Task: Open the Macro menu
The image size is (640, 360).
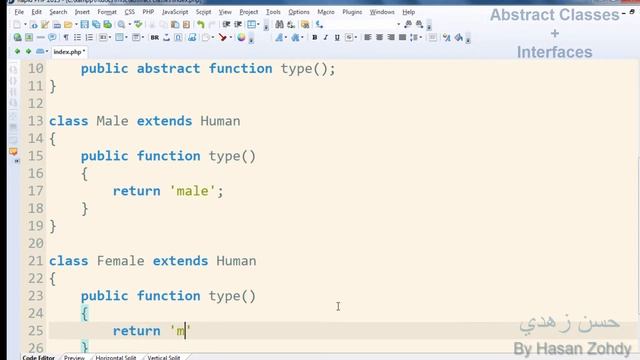Action: point(326,12)
